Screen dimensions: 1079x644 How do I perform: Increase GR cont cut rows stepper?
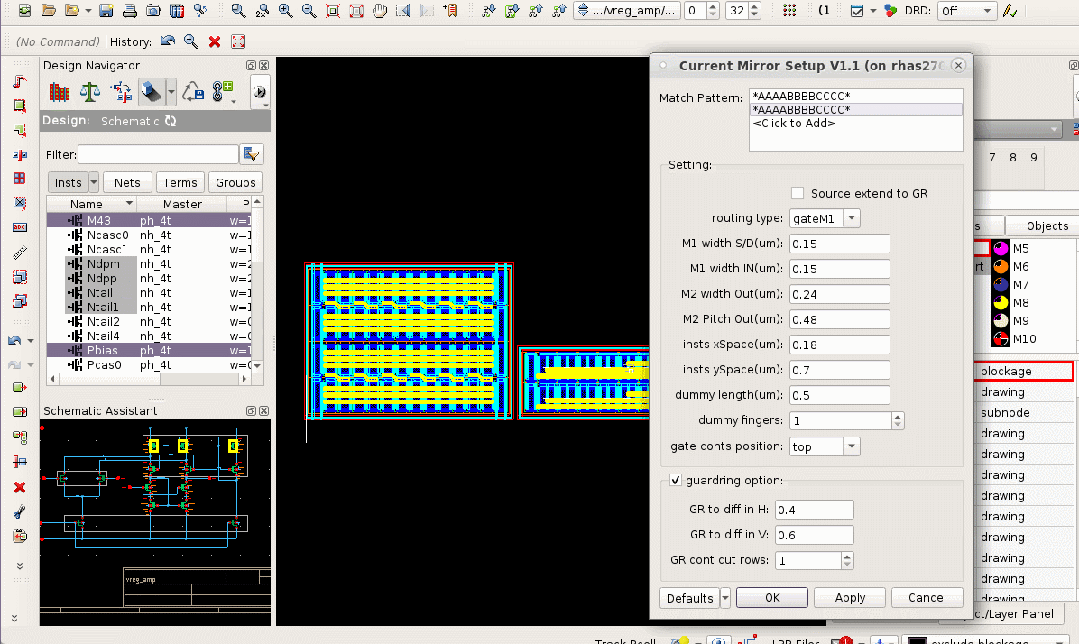847,557
